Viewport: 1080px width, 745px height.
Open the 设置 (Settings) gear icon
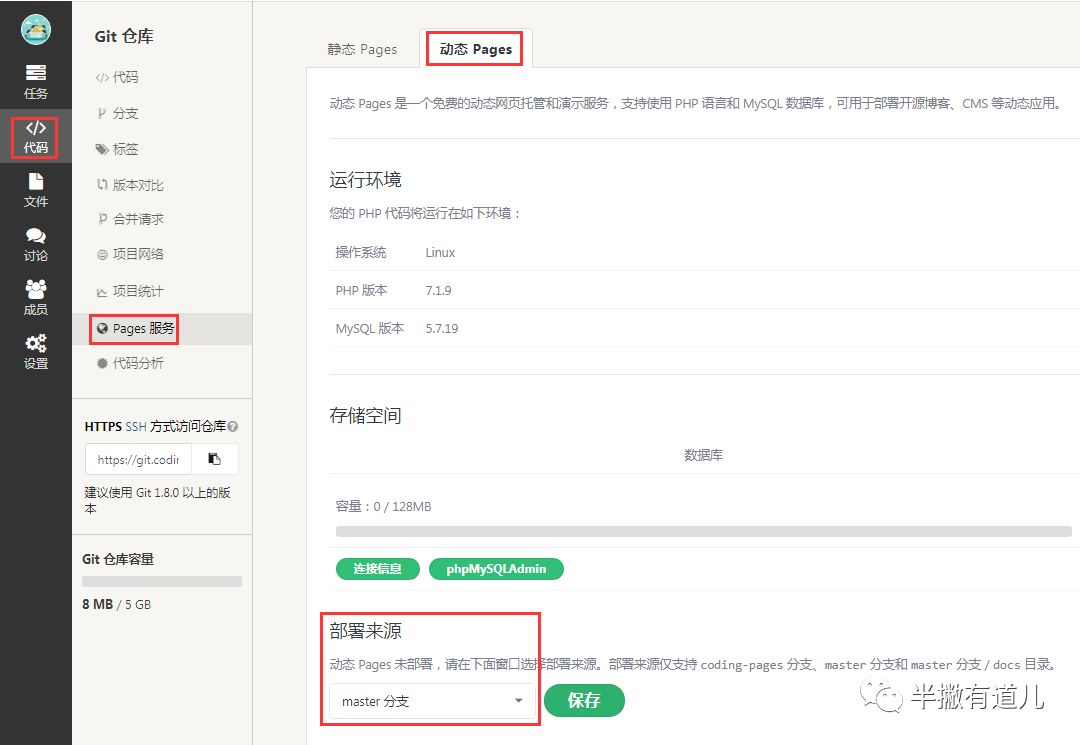click(36, 351)
